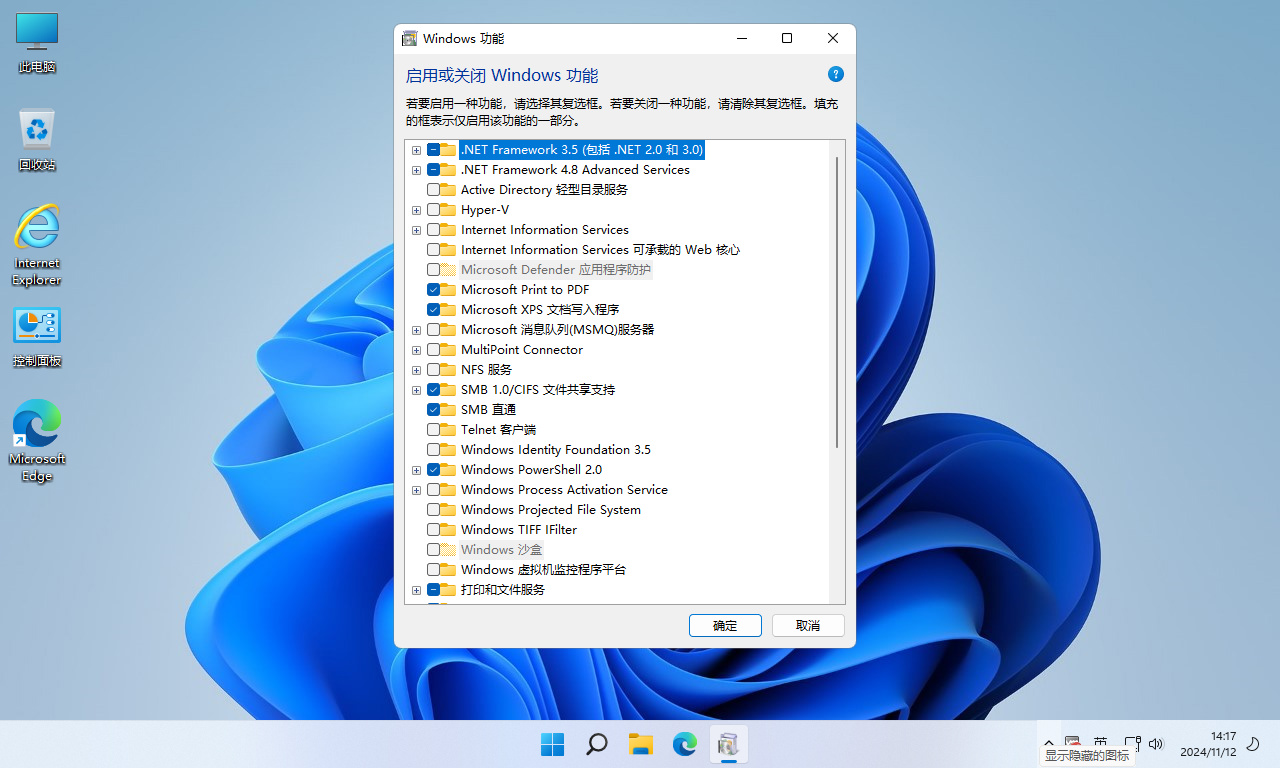
Task: Check Windows Identity Foundation 3.5 checkbox
Action: (x=433, y=450)
